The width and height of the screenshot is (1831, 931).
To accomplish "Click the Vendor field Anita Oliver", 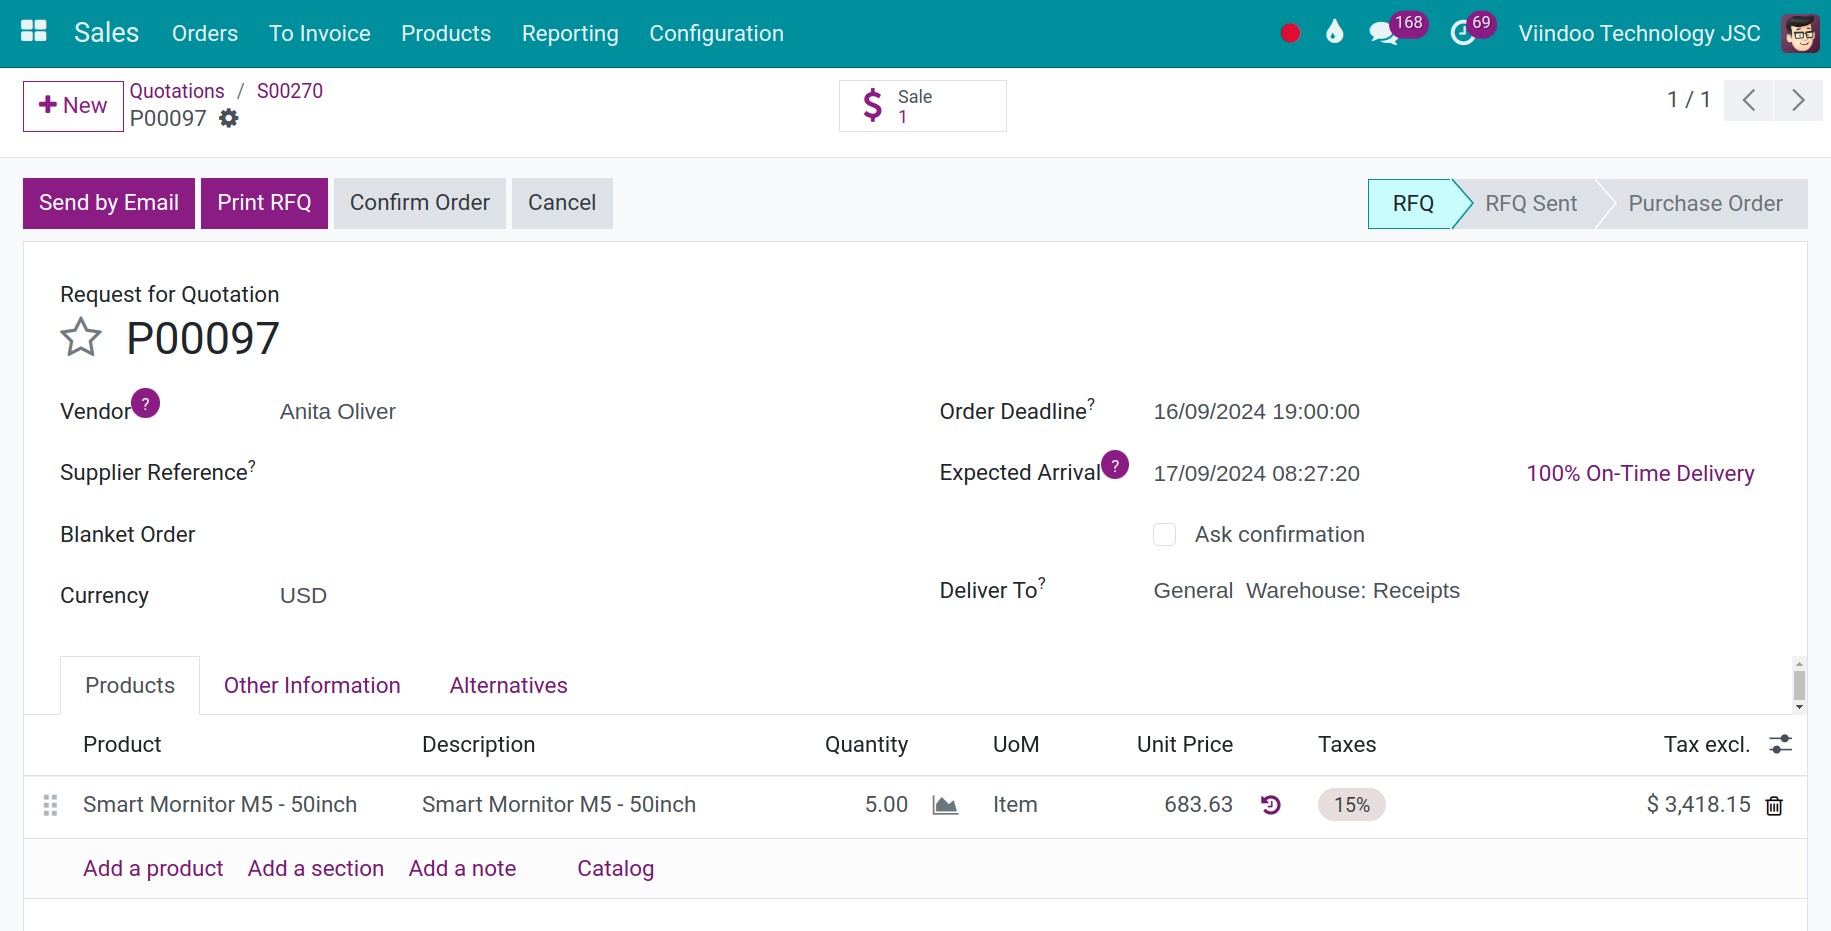I will [x=338, y=412].
